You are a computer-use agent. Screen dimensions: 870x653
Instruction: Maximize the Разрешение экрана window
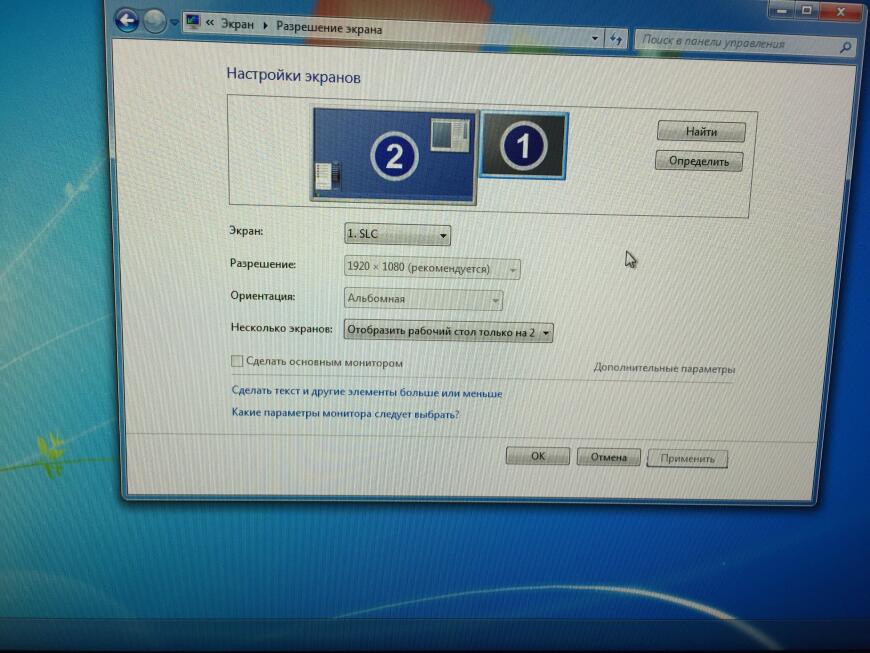click(x=807, y=10)
